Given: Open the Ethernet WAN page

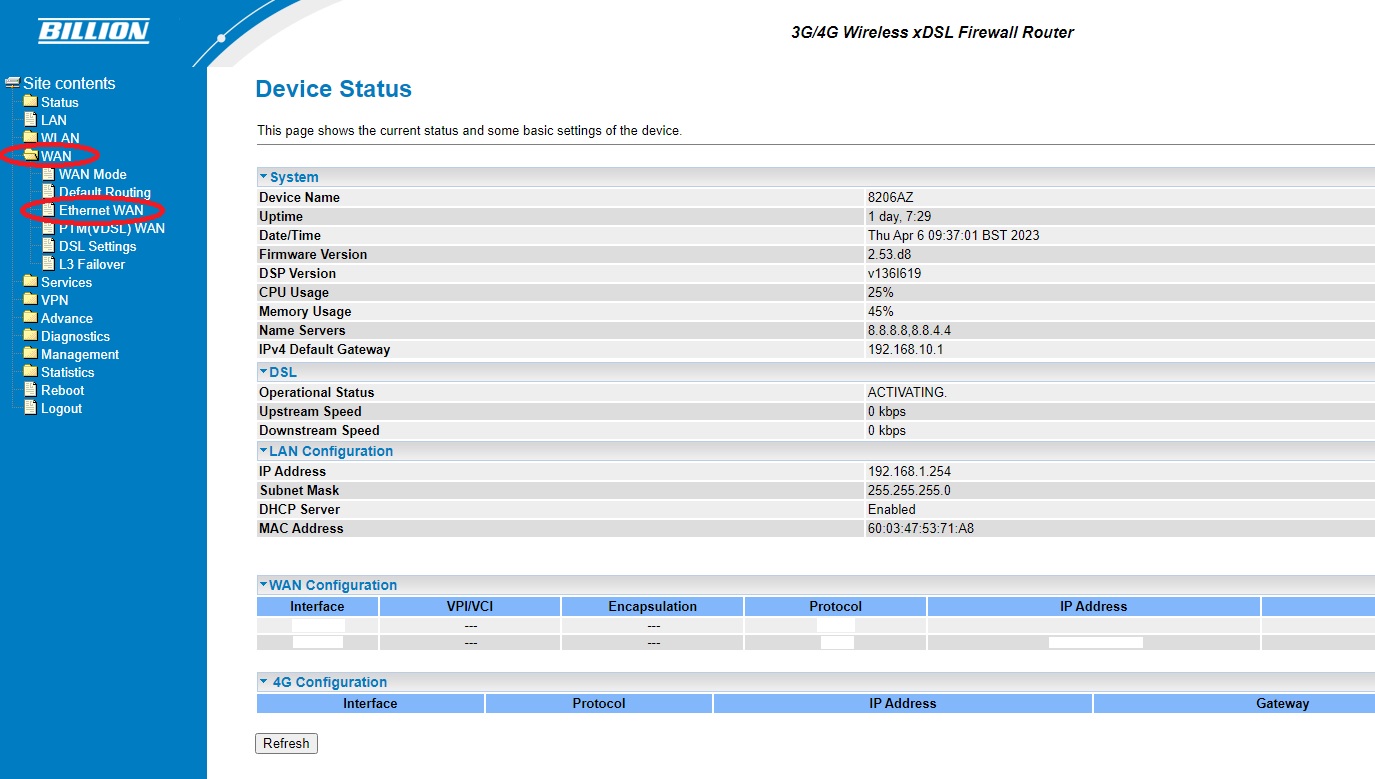Looking at the screenshot, I should [101, 210].
